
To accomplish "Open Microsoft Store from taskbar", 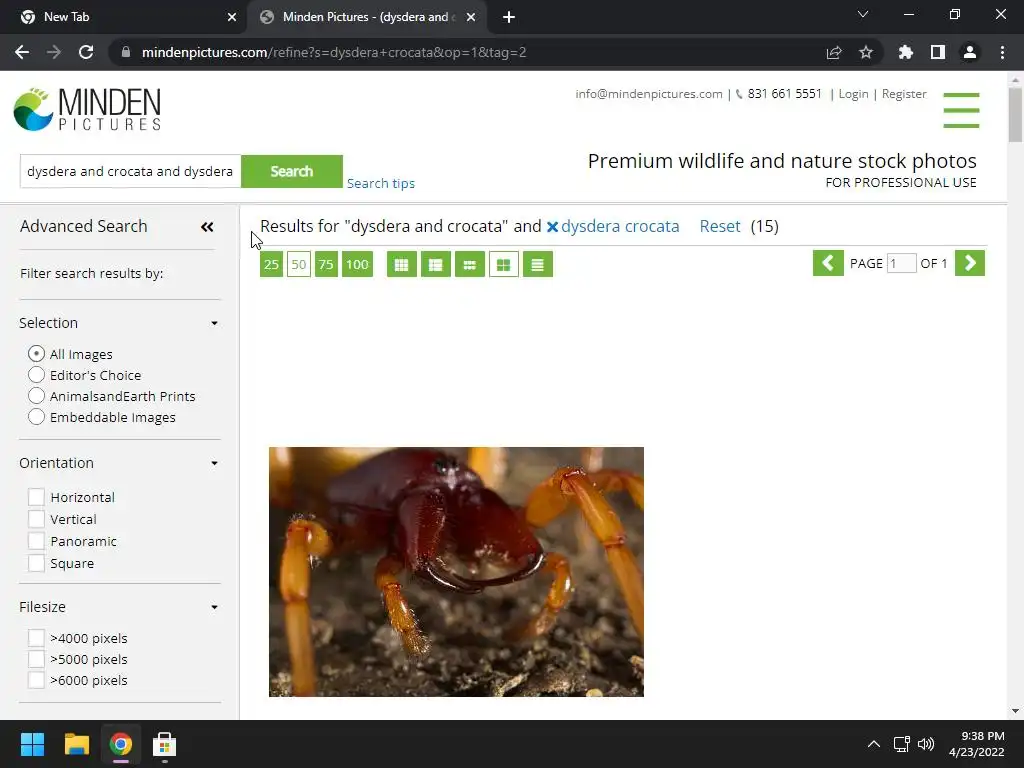I will [165, 744].
